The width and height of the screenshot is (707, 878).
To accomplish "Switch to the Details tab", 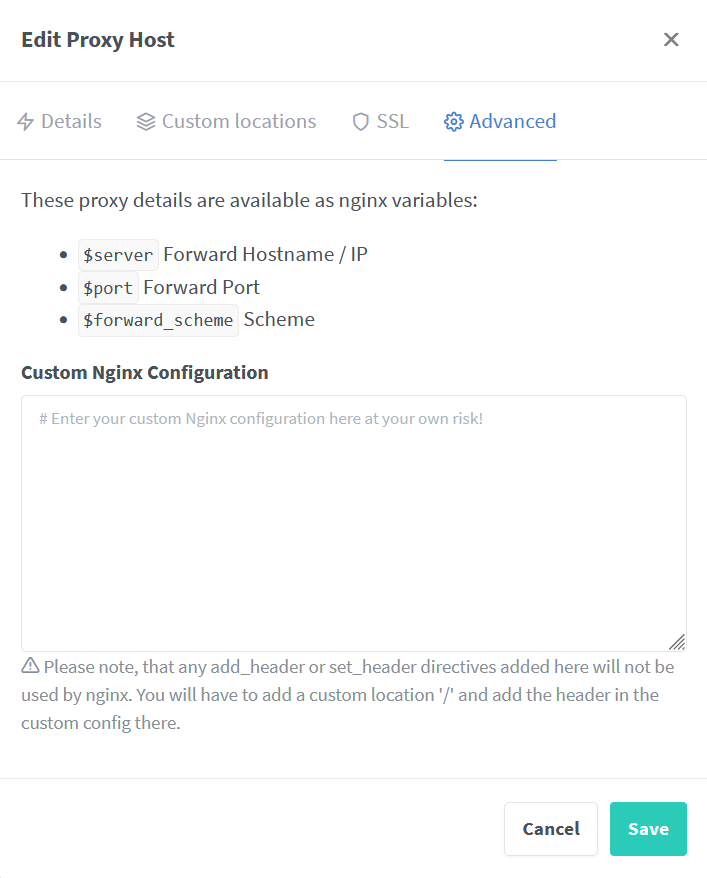I will [x=62, y=121].
